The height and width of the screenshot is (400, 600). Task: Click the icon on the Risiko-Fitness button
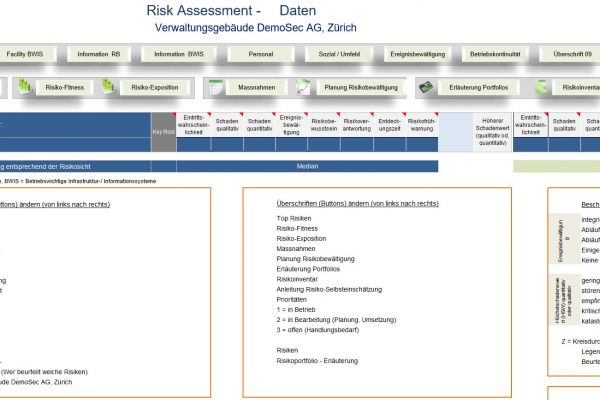point(24,88)
